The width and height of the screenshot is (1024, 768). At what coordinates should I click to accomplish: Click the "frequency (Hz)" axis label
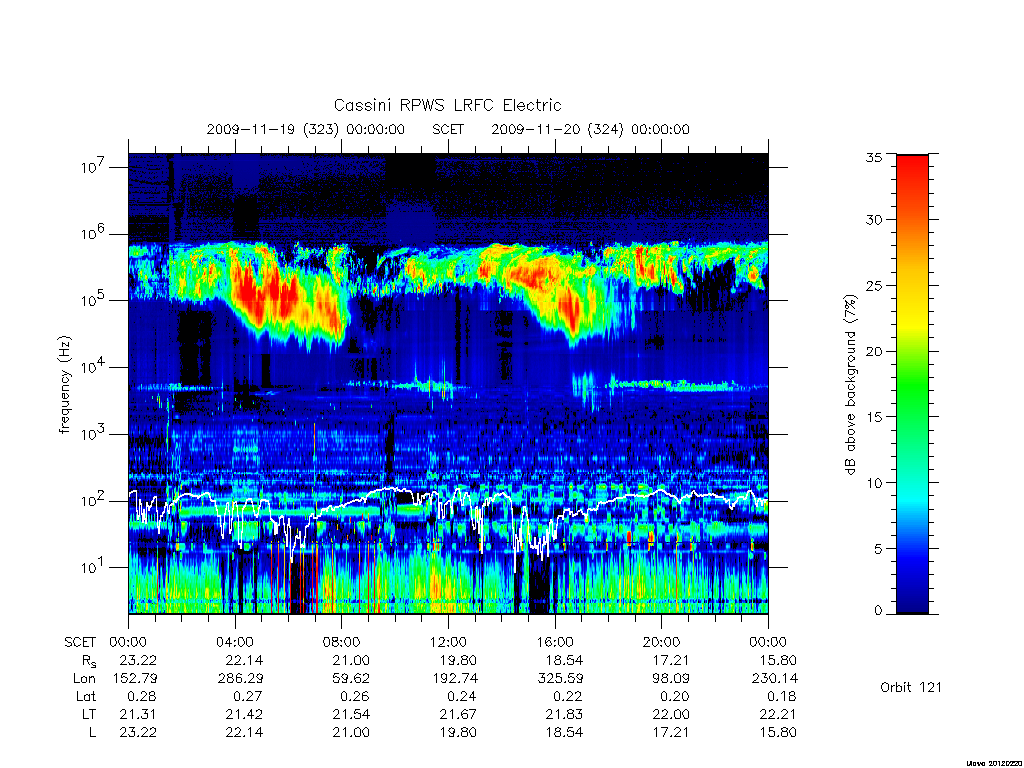pyautogui.click(x=64, y=385)
